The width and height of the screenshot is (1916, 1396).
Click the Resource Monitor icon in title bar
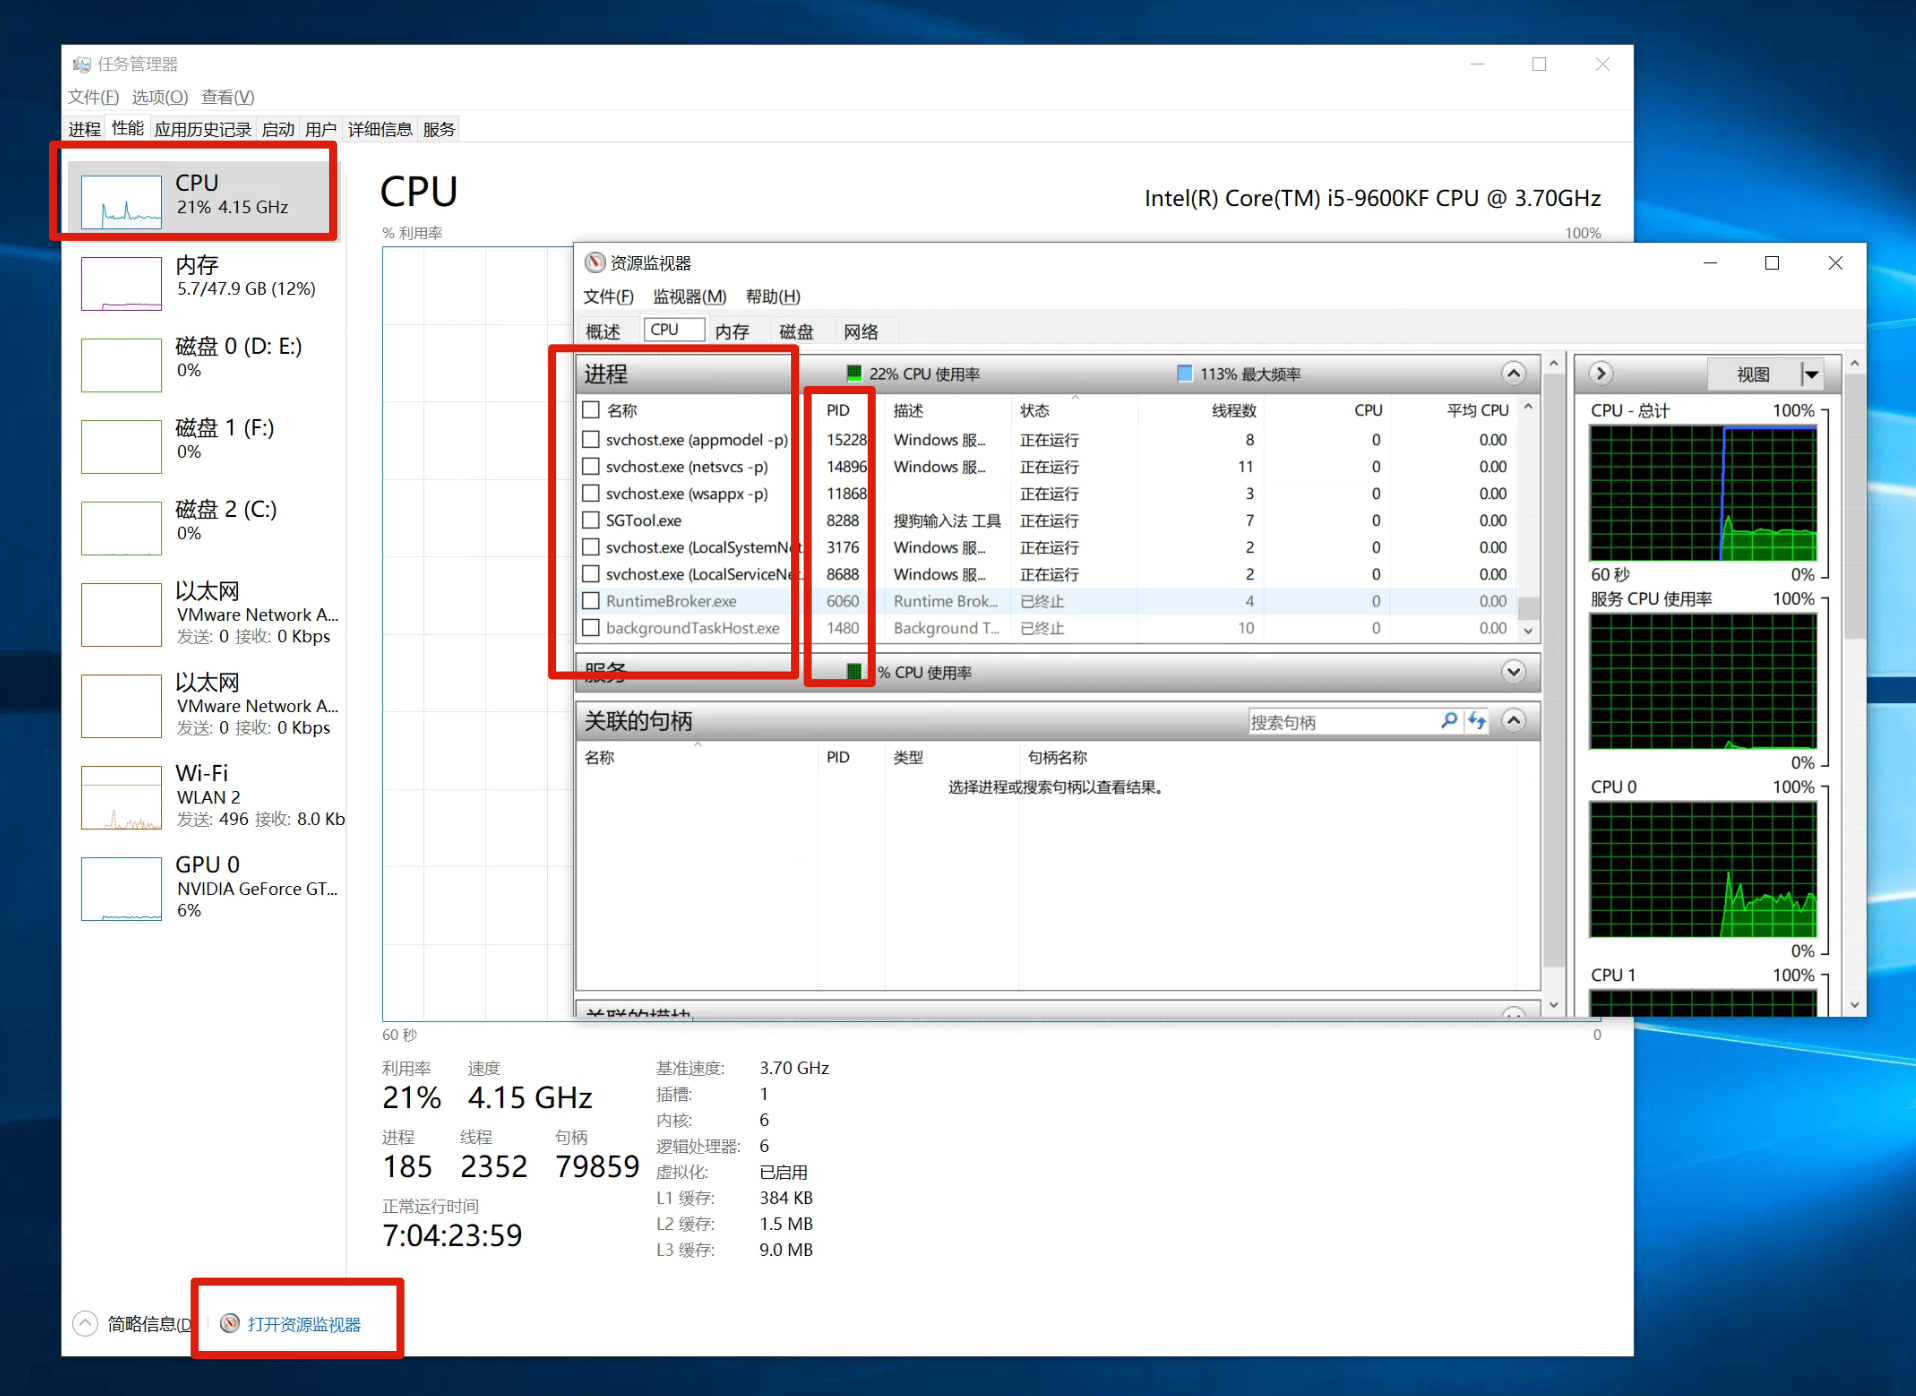point(595,263)
